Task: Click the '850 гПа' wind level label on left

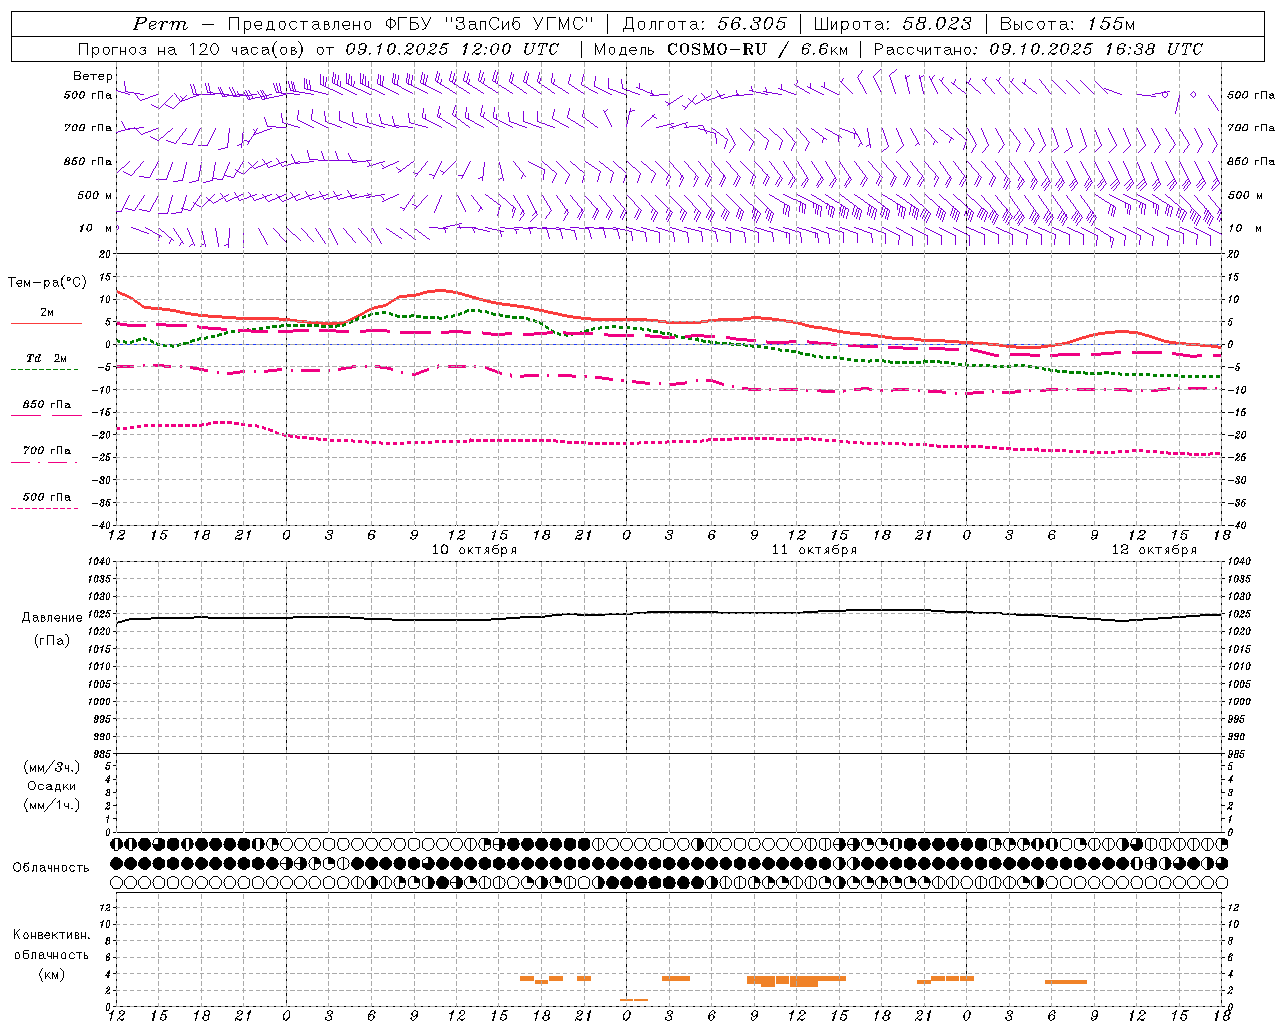Action: click(x=88, y=161)
